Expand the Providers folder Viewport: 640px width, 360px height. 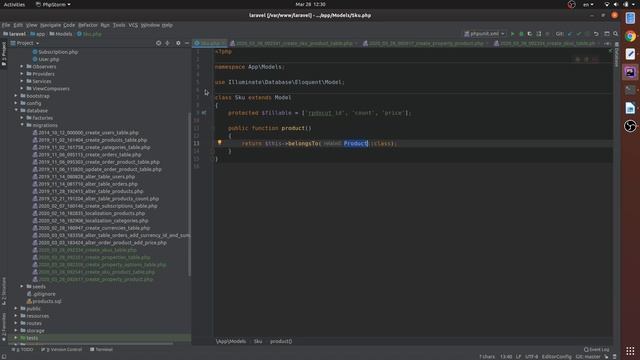(22, 73)
